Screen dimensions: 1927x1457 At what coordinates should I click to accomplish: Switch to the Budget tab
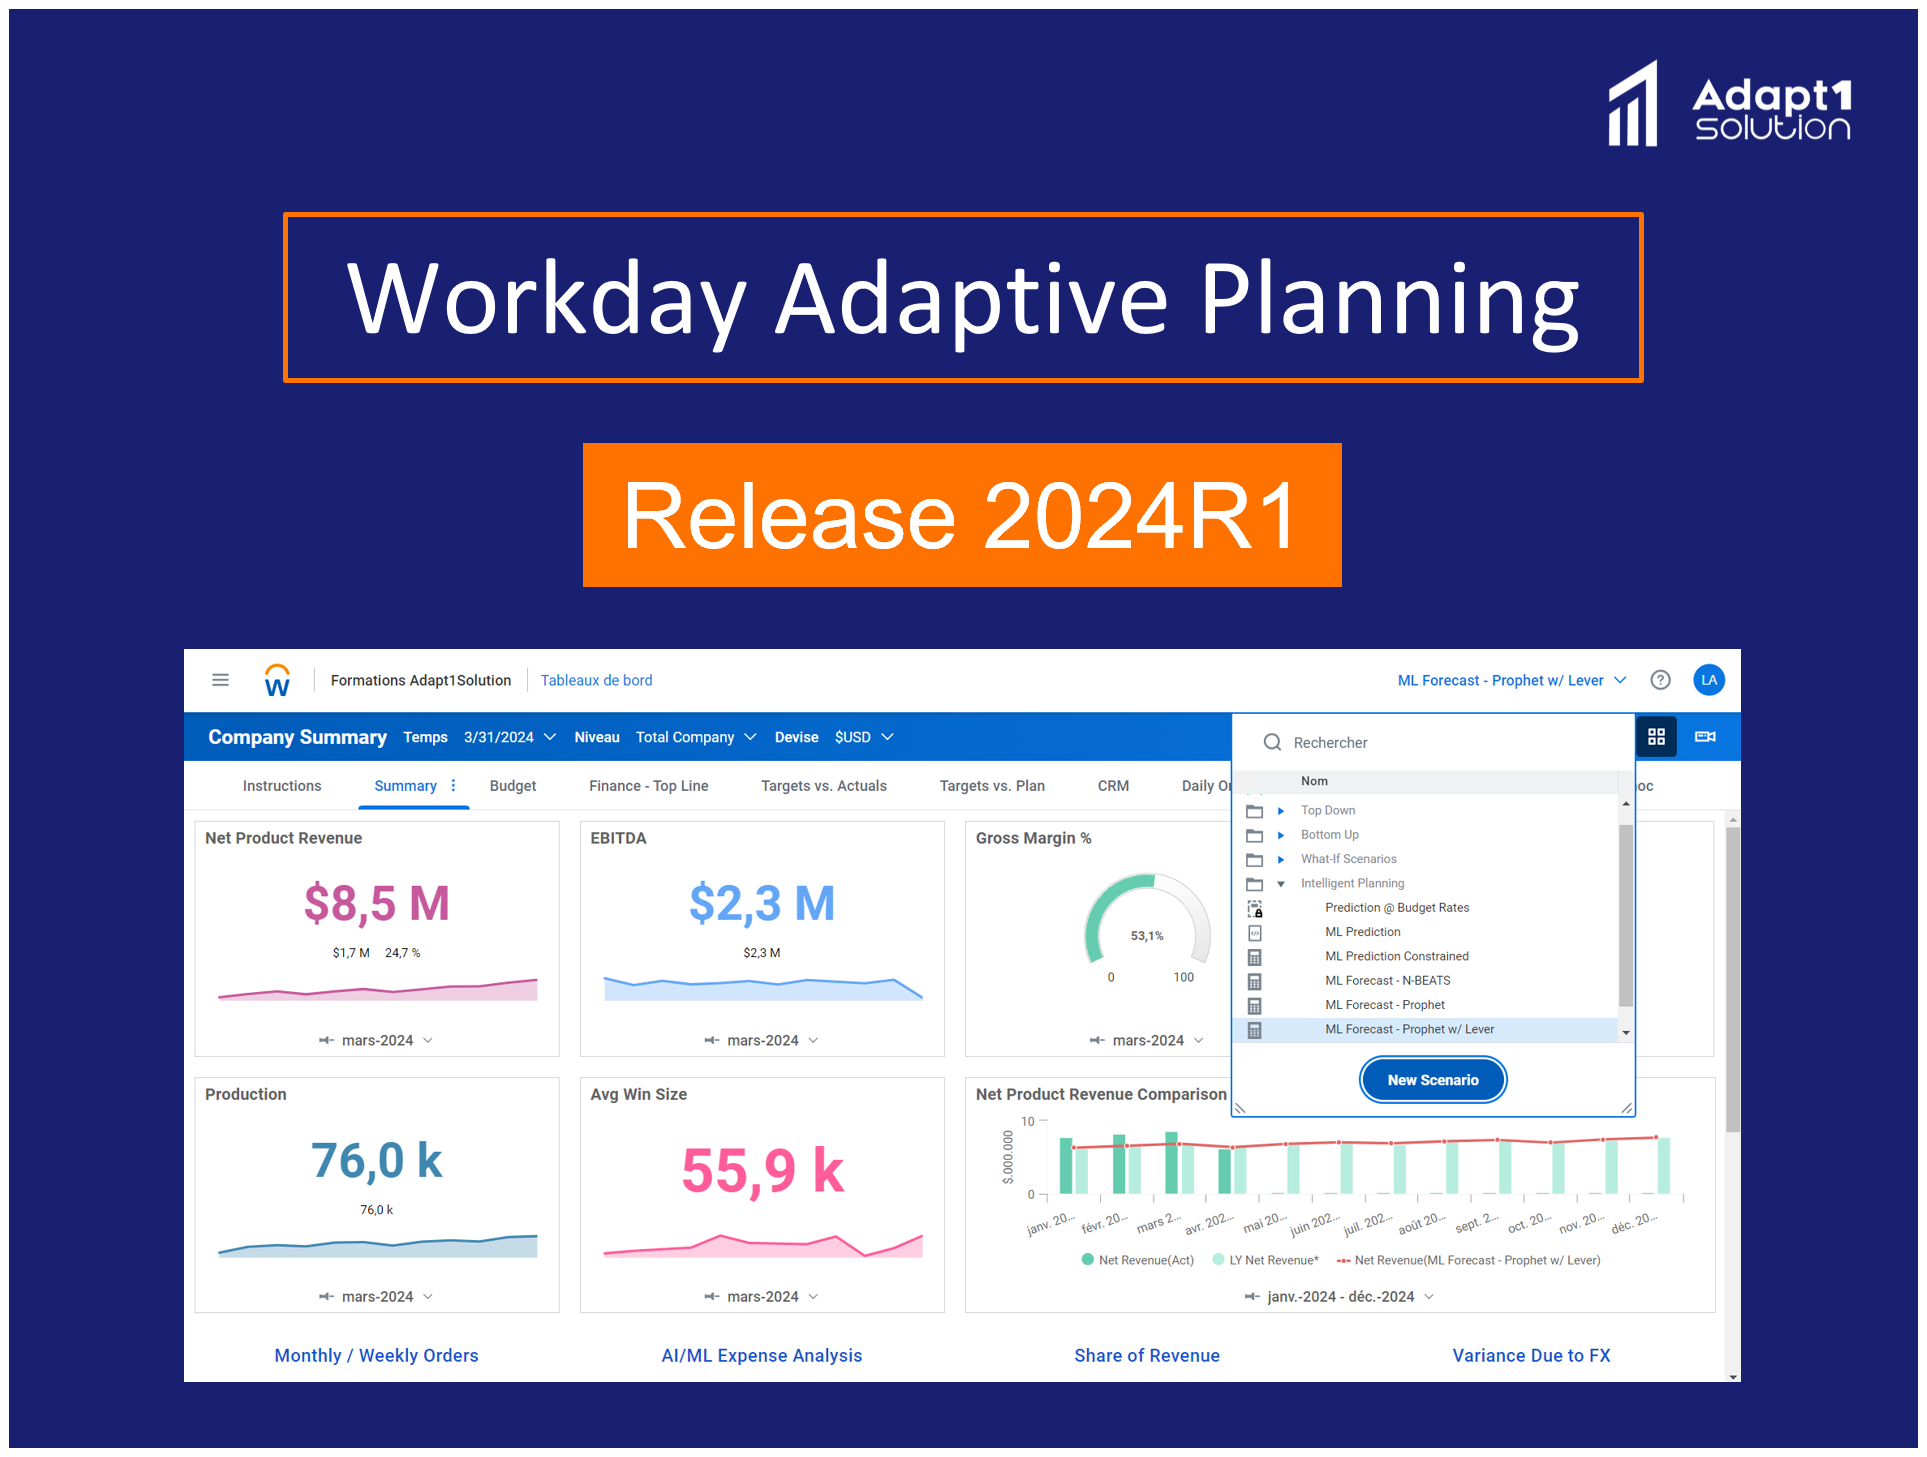(x=513, y=786)
